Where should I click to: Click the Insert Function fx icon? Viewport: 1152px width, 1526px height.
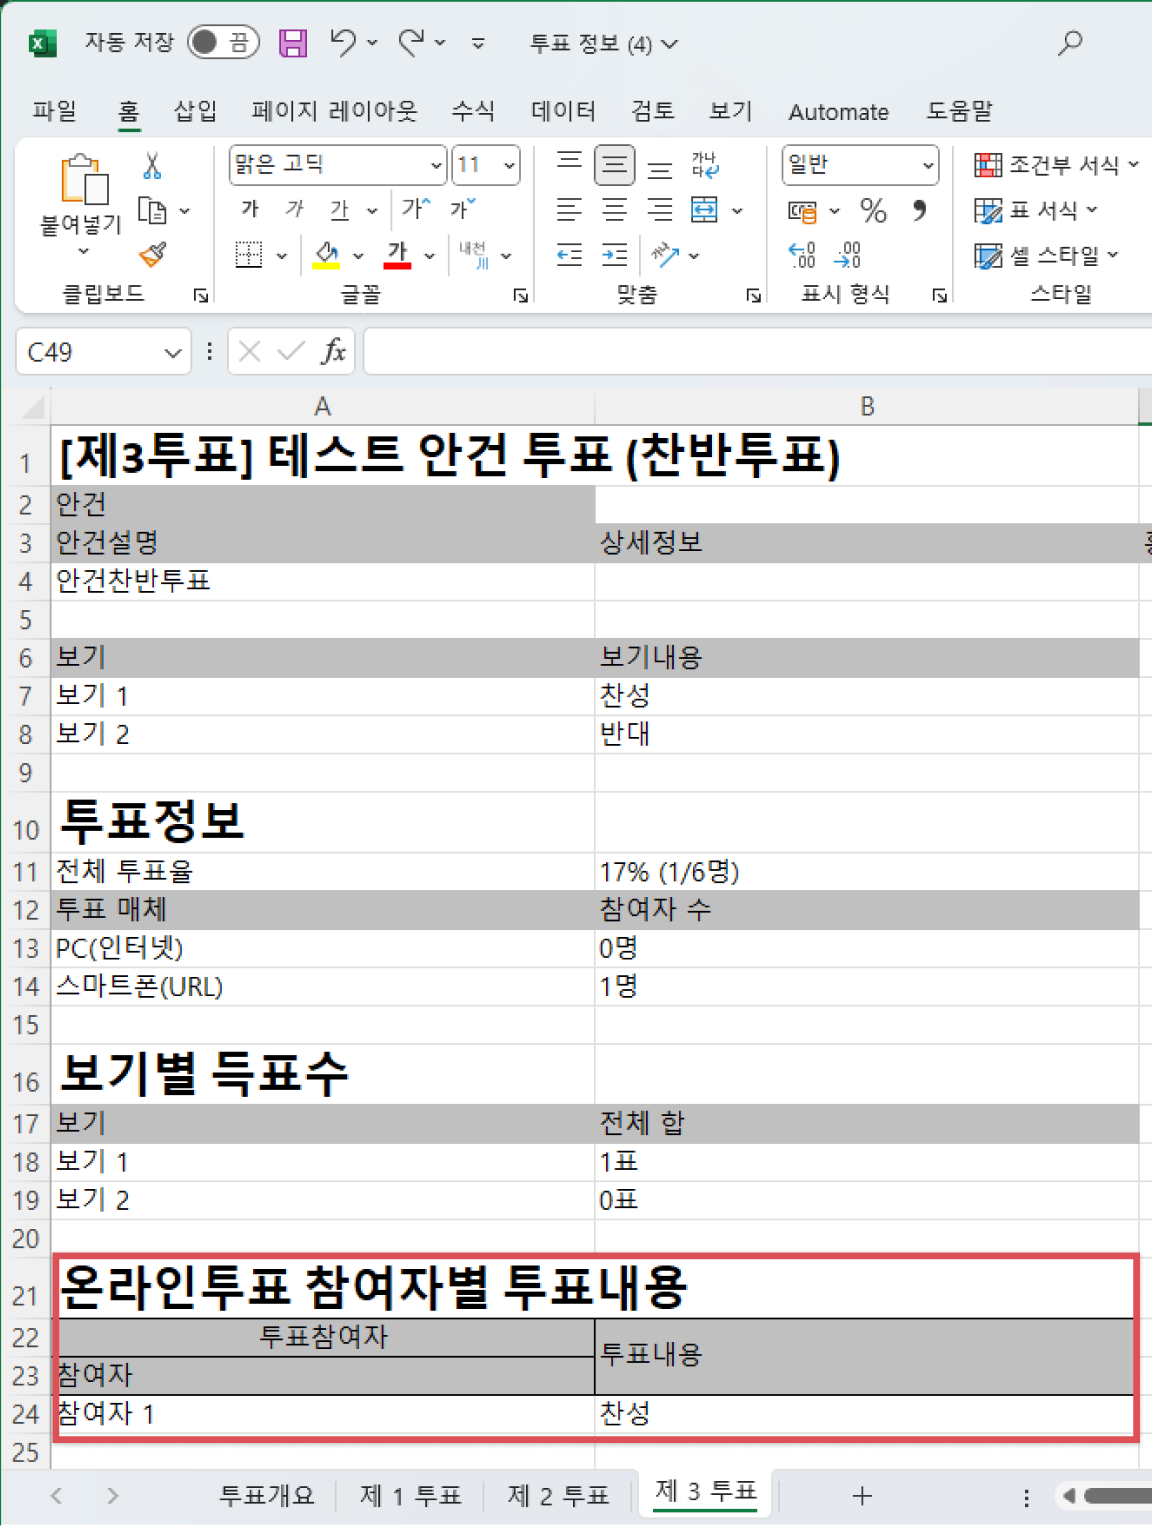(x=333, y=352)
